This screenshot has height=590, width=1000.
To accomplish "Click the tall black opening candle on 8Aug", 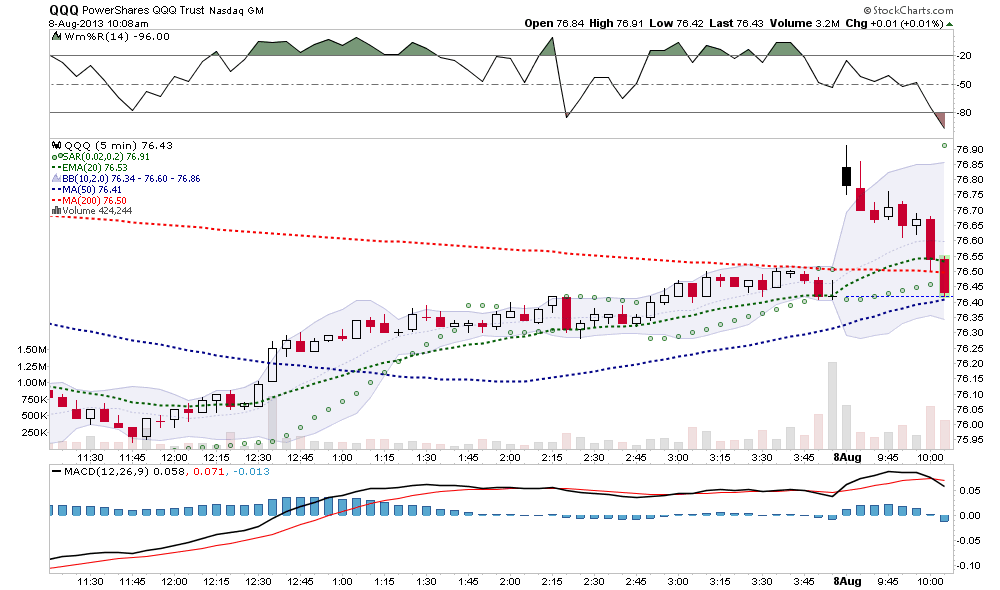I will [846, 175].
